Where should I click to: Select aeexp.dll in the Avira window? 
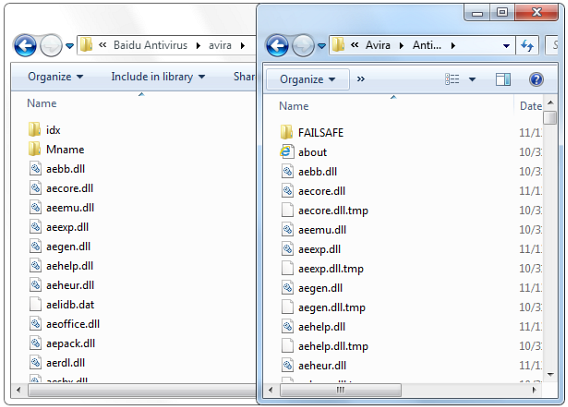pyautogui.click(x=311, y=249)
